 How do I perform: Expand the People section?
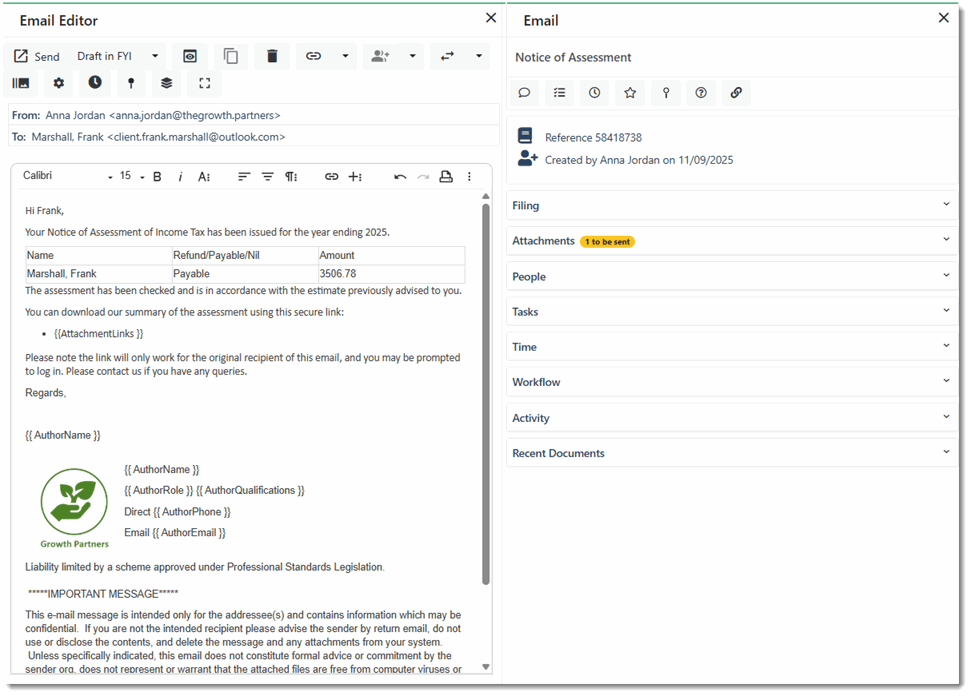coord(733,277)
